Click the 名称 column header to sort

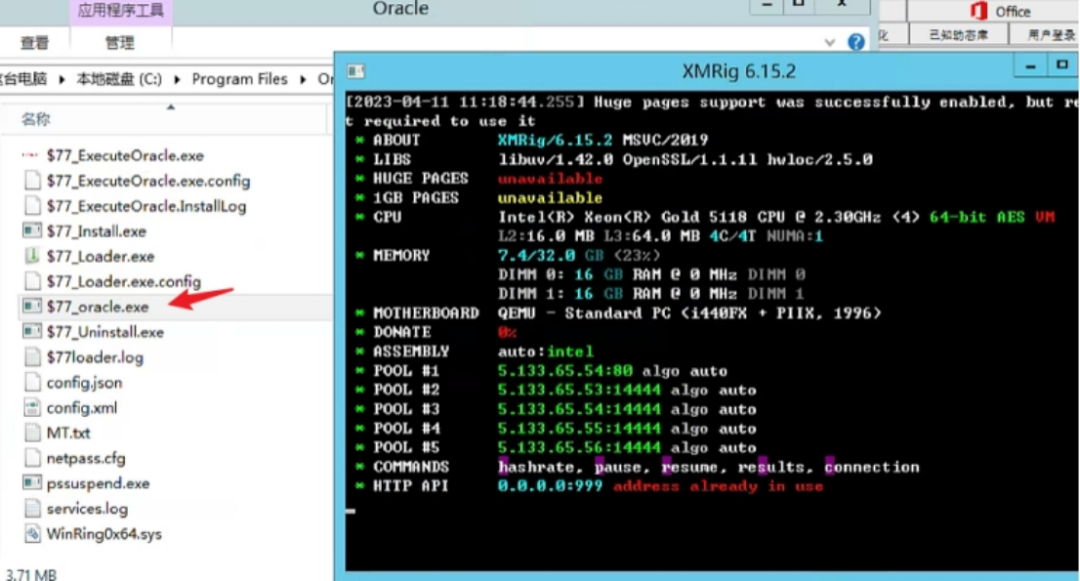point(35,119)
